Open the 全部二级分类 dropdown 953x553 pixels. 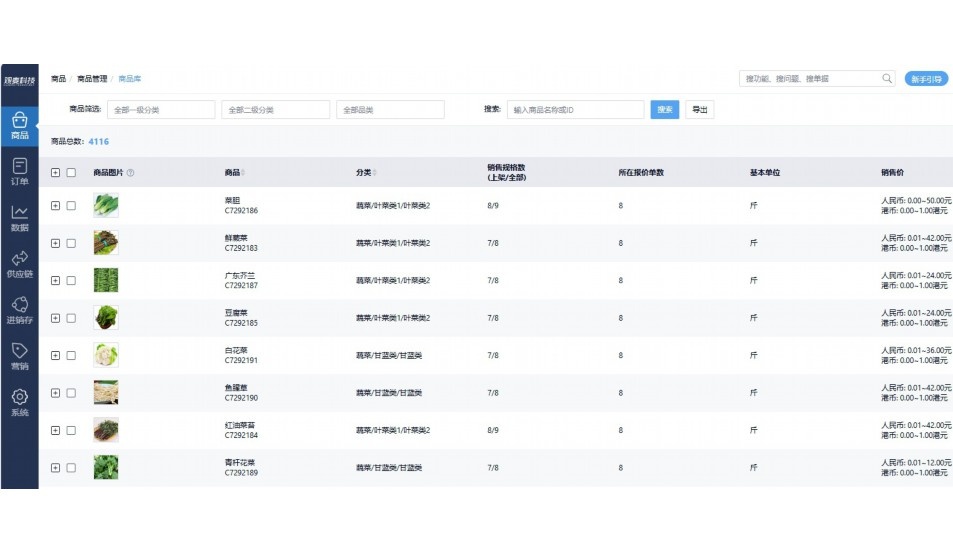274,110
